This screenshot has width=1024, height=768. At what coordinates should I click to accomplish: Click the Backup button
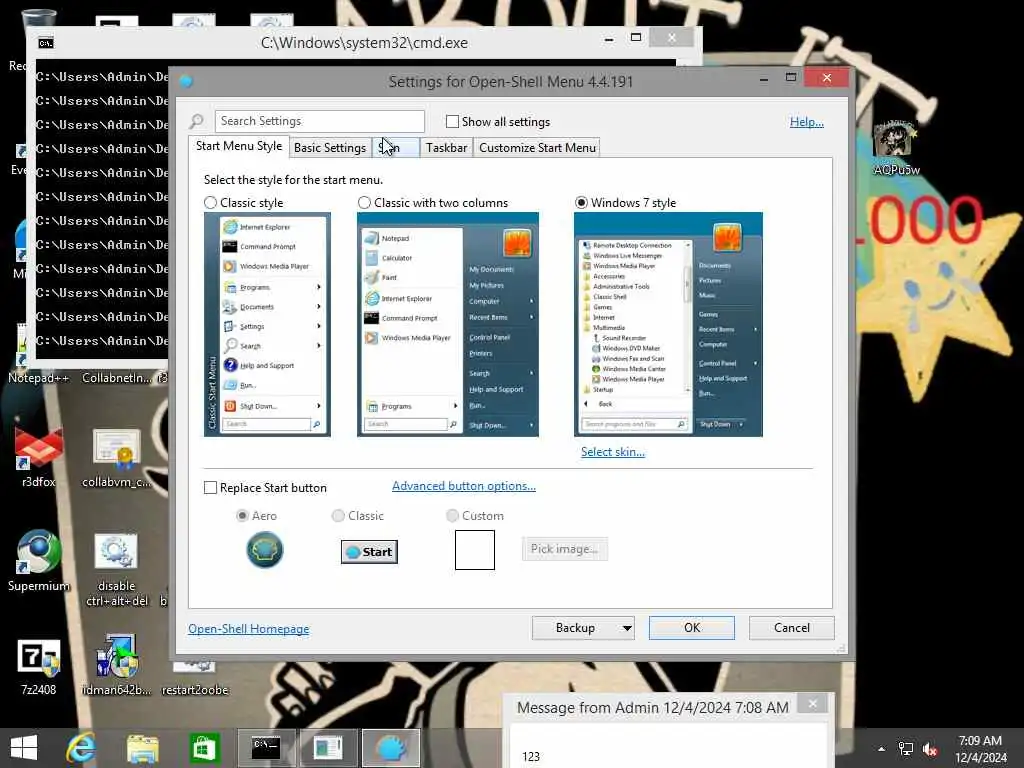click(x=575, y=628)
